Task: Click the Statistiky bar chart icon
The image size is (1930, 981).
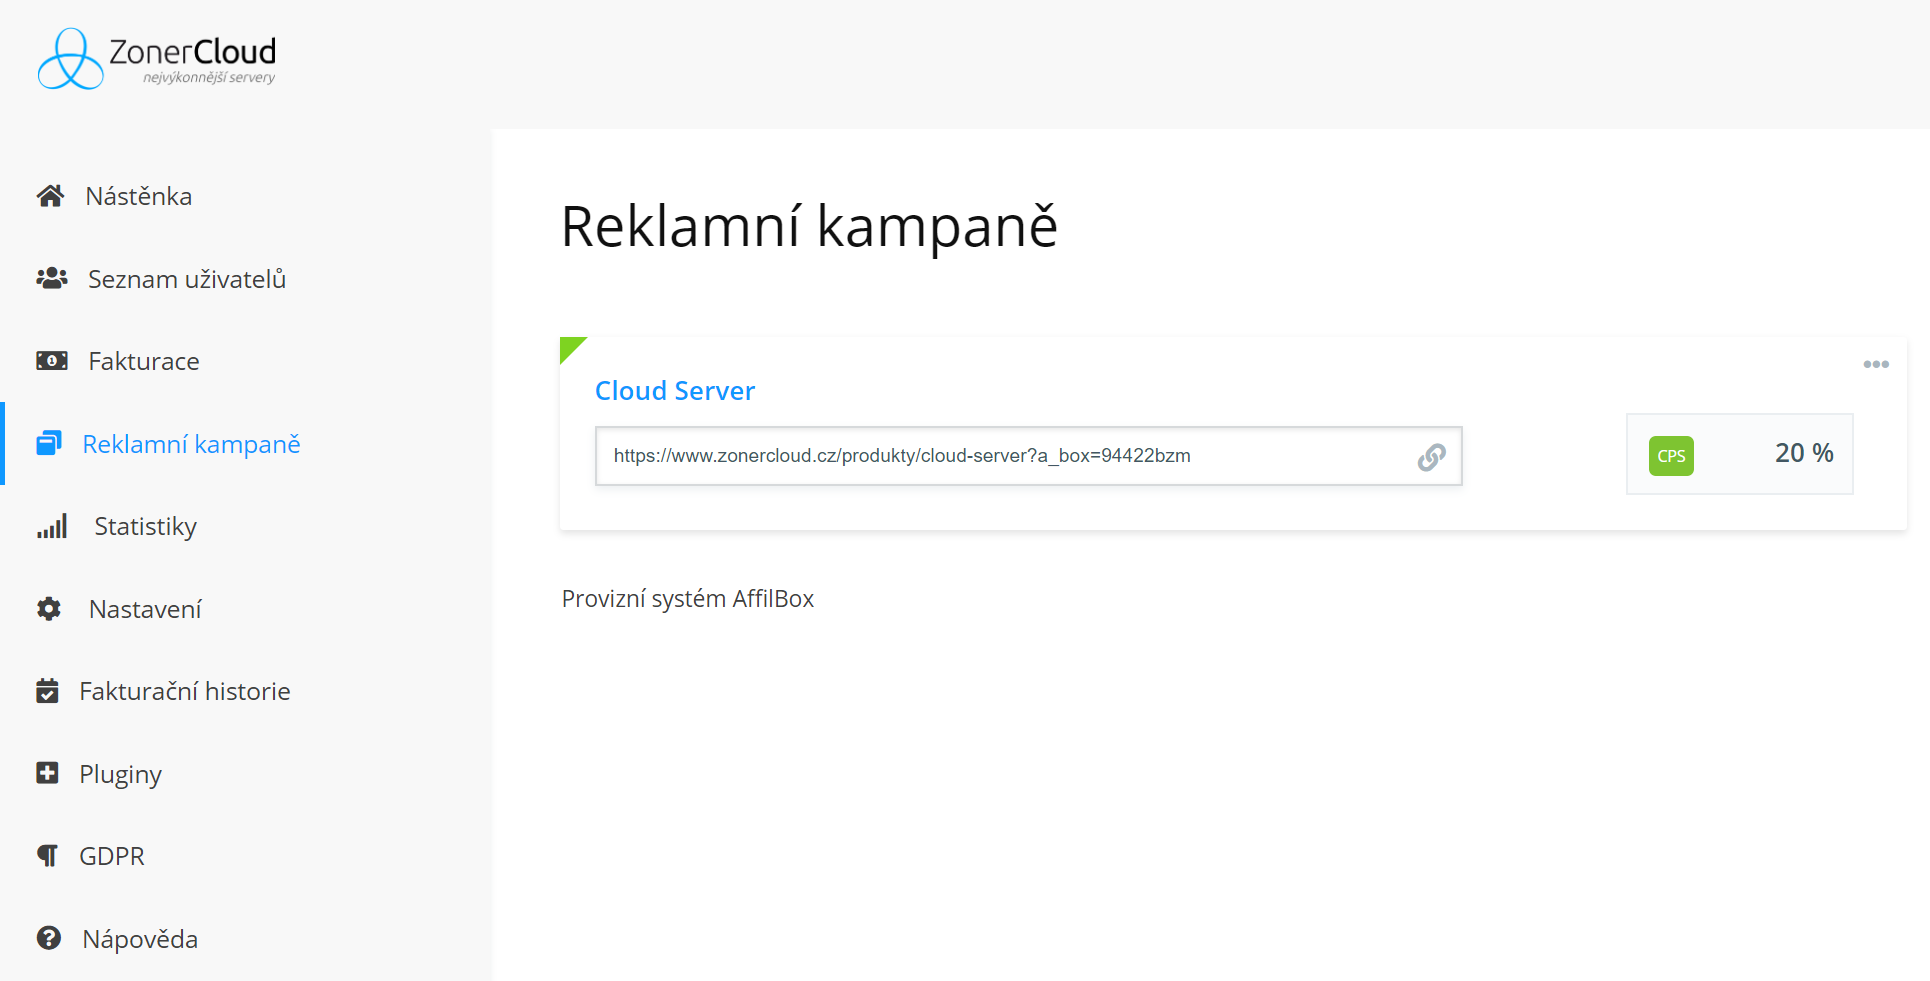Action: click(52, 526)
